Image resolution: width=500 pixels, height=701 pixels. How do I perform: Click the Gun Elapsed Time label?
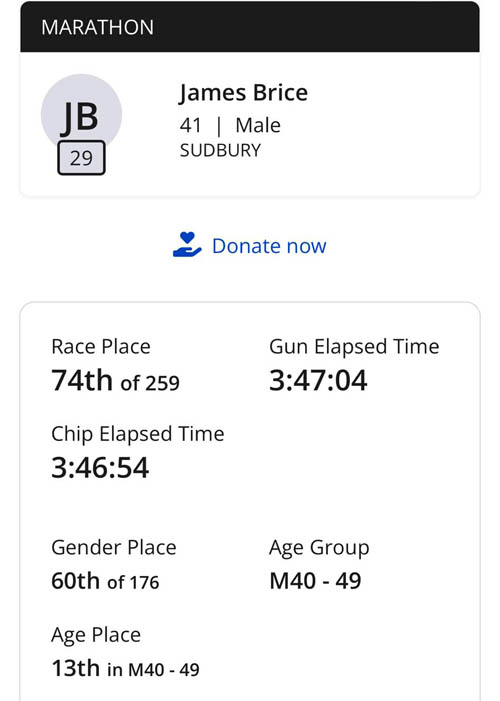coord(354,347)
